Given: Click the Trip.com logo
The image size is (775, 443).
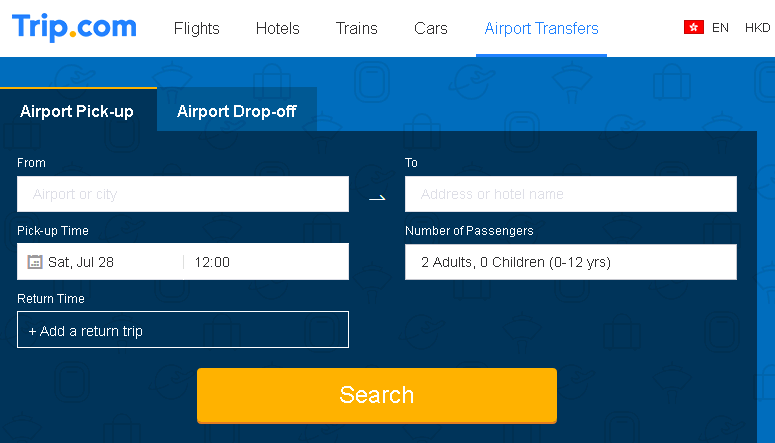Looking at the screenshot, I should coord(74,27).
